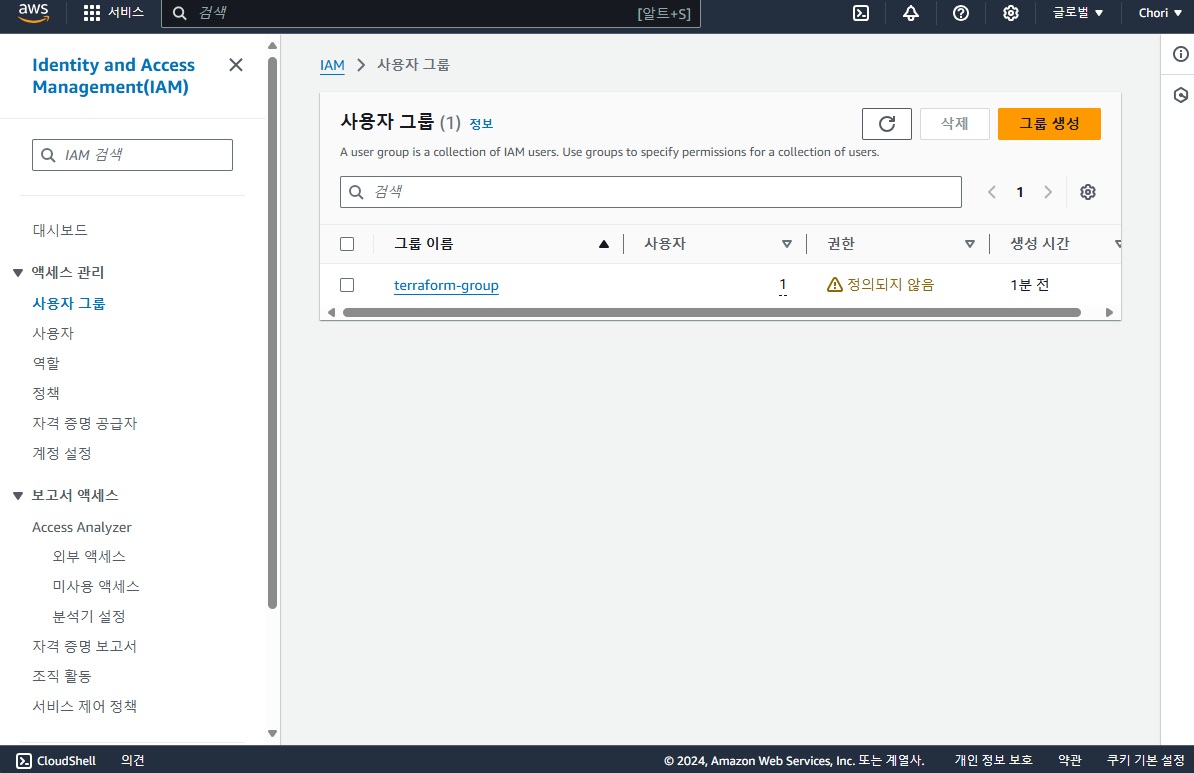Sort by 그룹 이름 ascending arrow
Viewport: 1194px width, 773px height.
click(604, 244)
